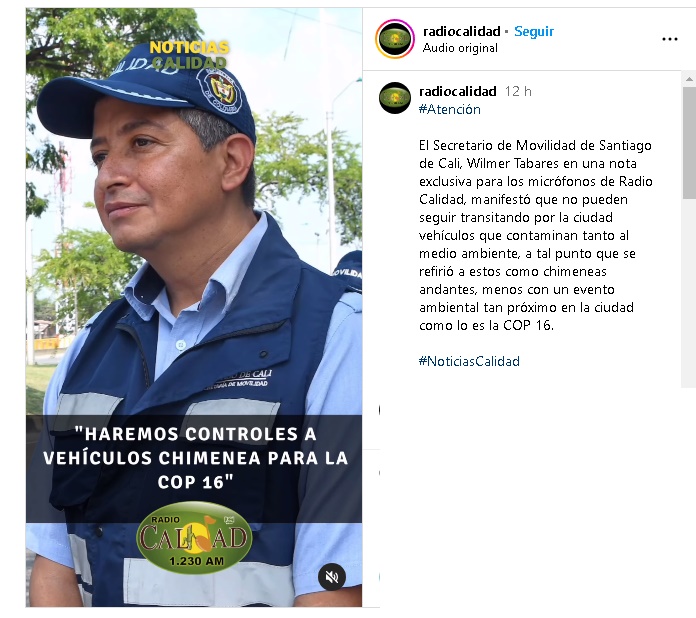
Task: Click radiocalidad avatar beside the caption
Action: 395,98
